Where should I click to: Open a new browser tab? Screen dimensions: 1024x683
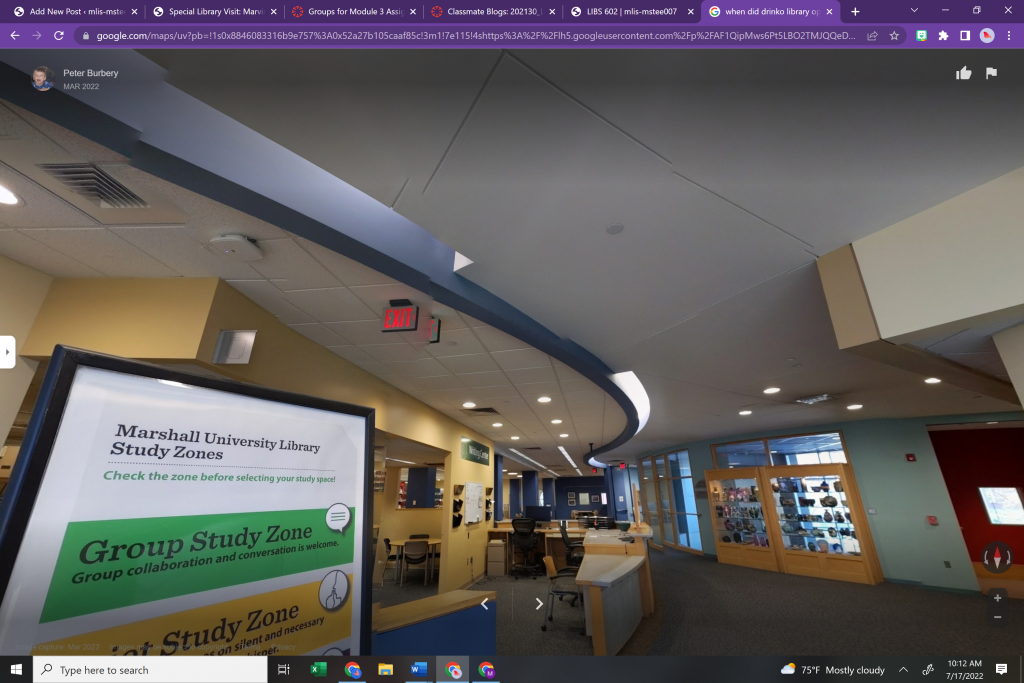pyautogui.click(x=855, y=12)
